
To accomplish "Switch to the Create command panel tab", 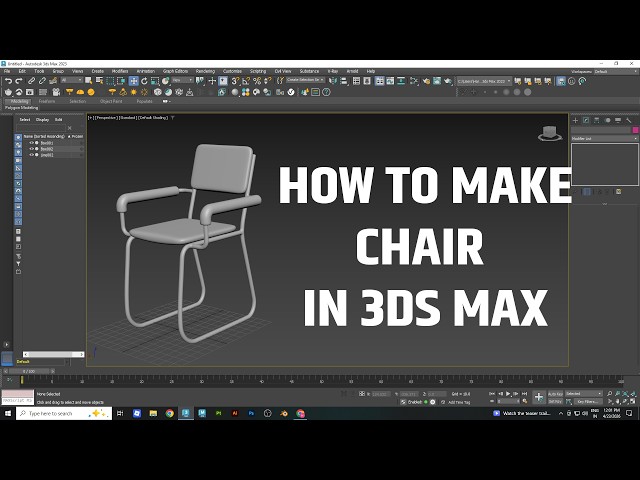I will click(x=576, y=120).
